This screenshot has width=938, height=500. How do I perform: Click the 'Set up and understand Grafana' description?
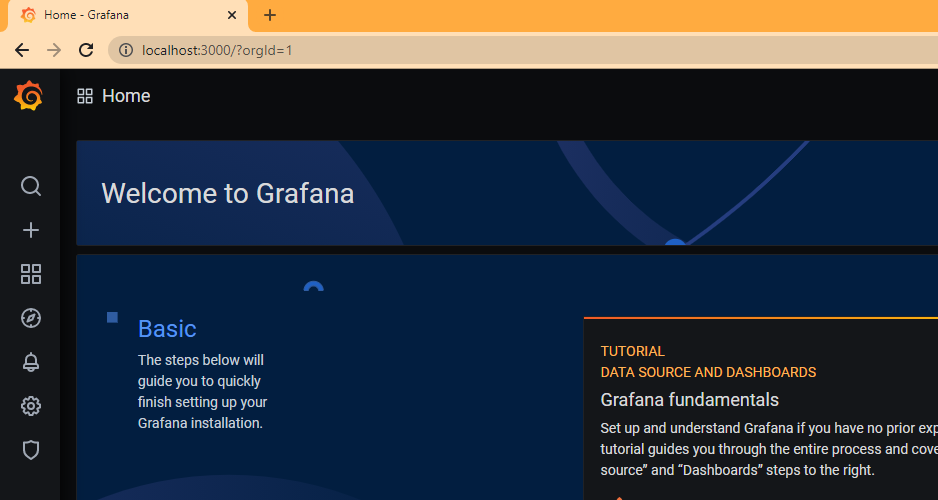click(x=769, y=449)
